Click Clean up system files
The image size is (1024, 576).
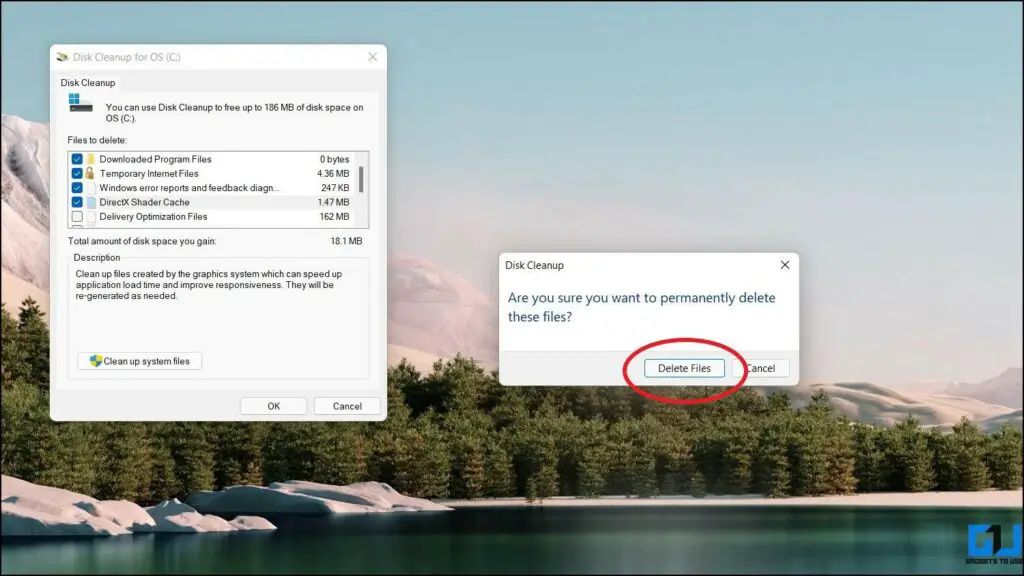[x=138, y=361]
